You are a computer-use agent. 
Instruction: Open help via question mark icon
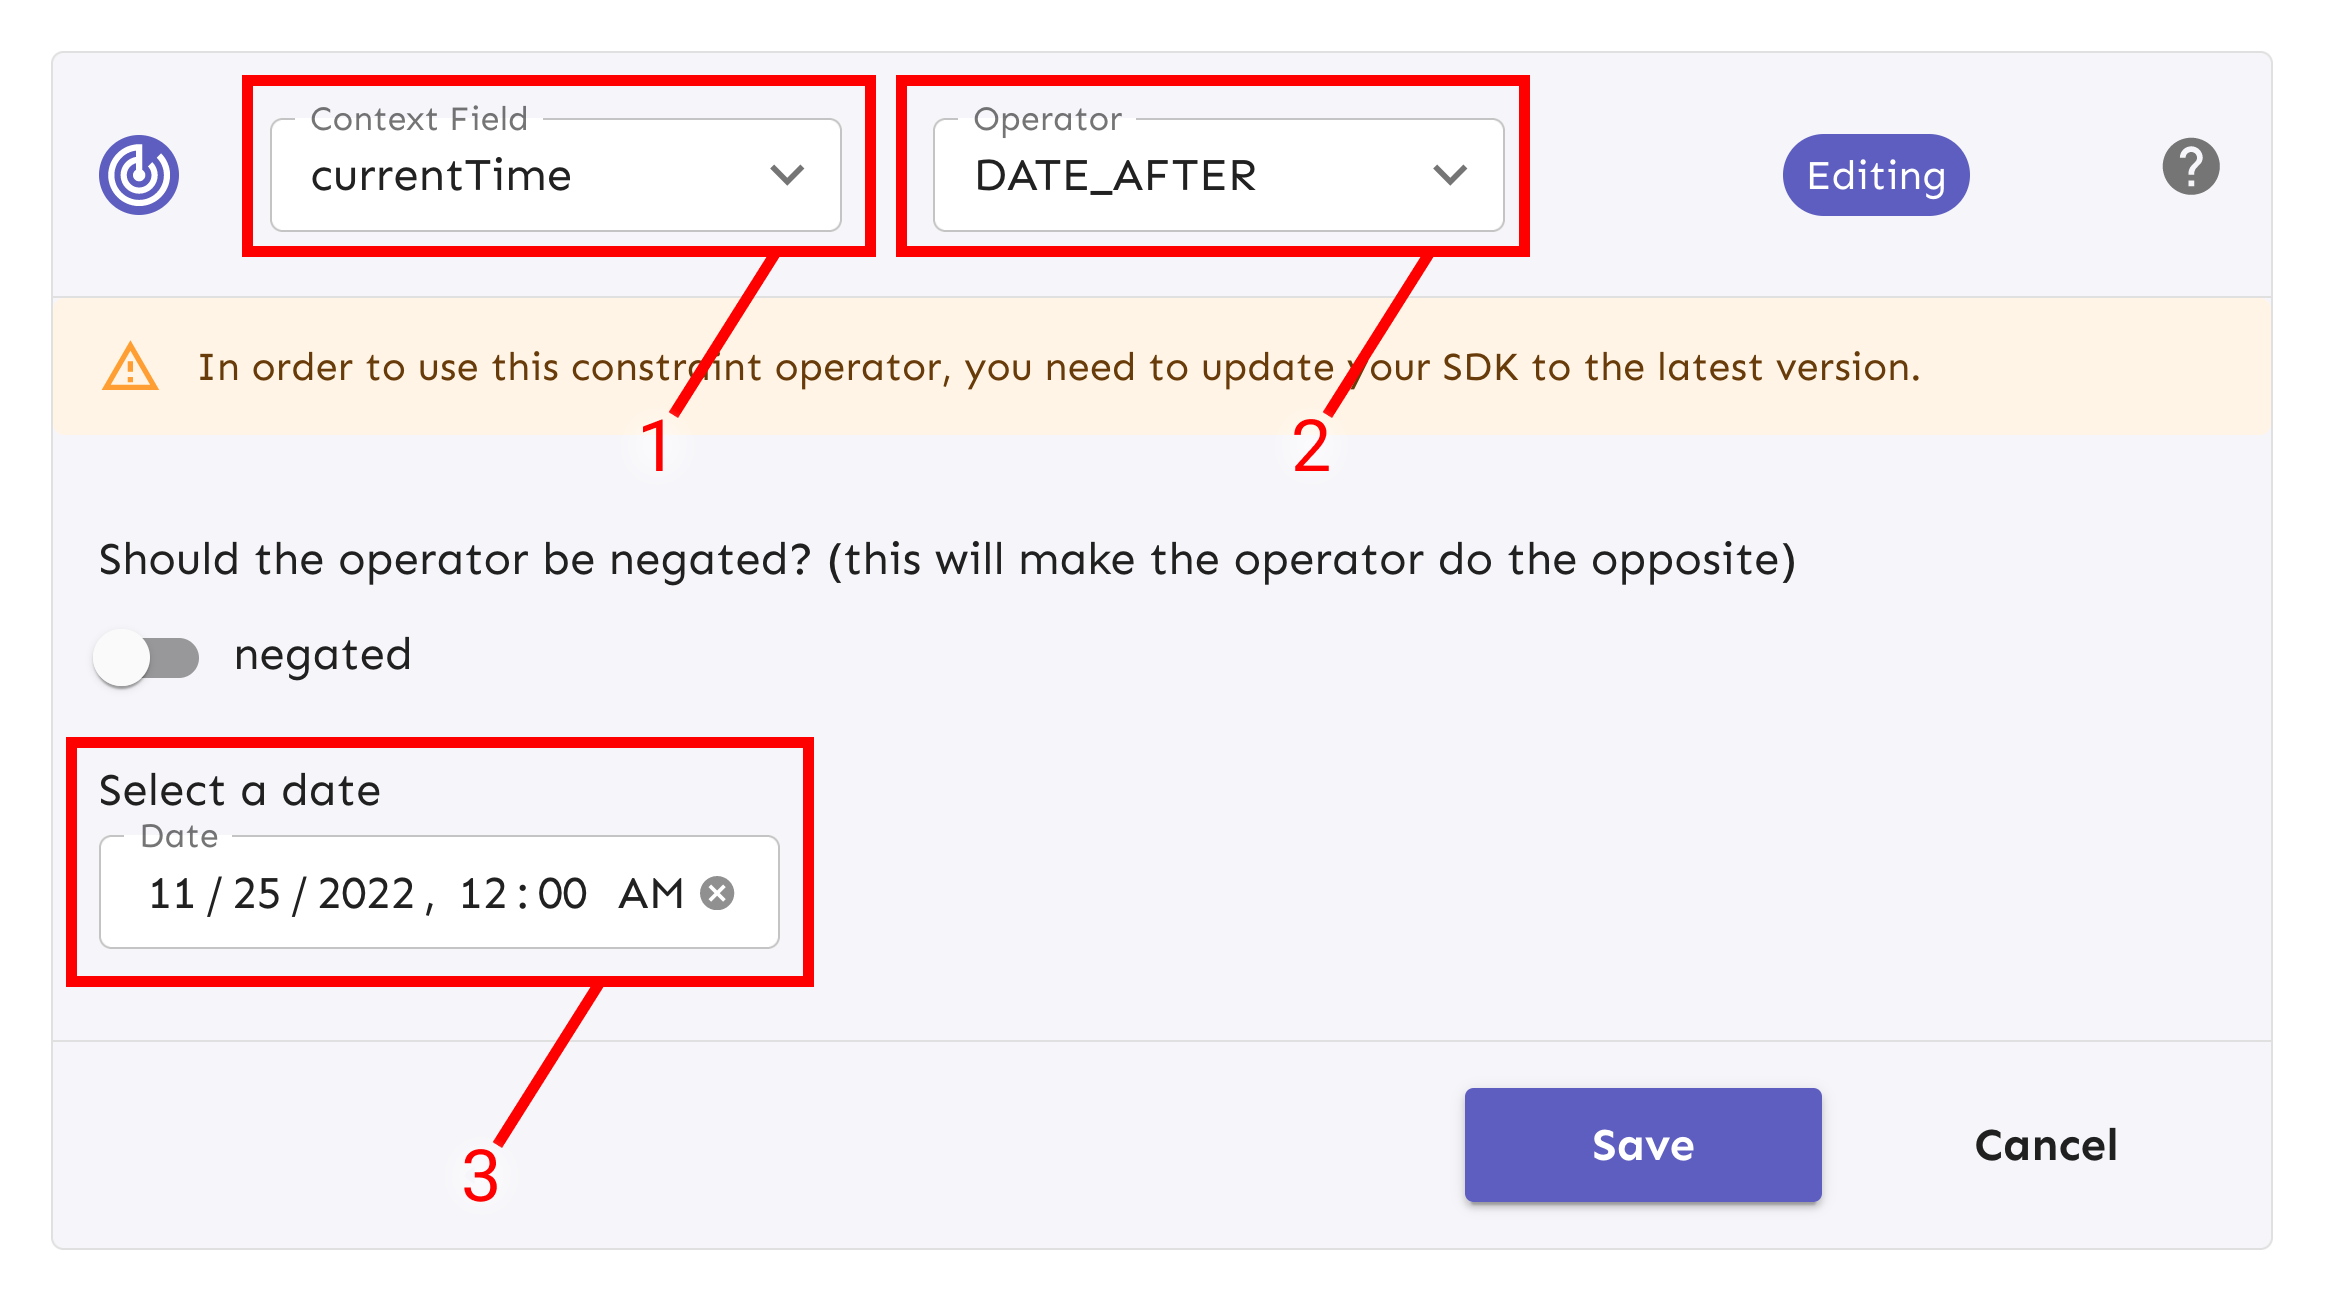pyautogui.click(x=2190, y=167)
